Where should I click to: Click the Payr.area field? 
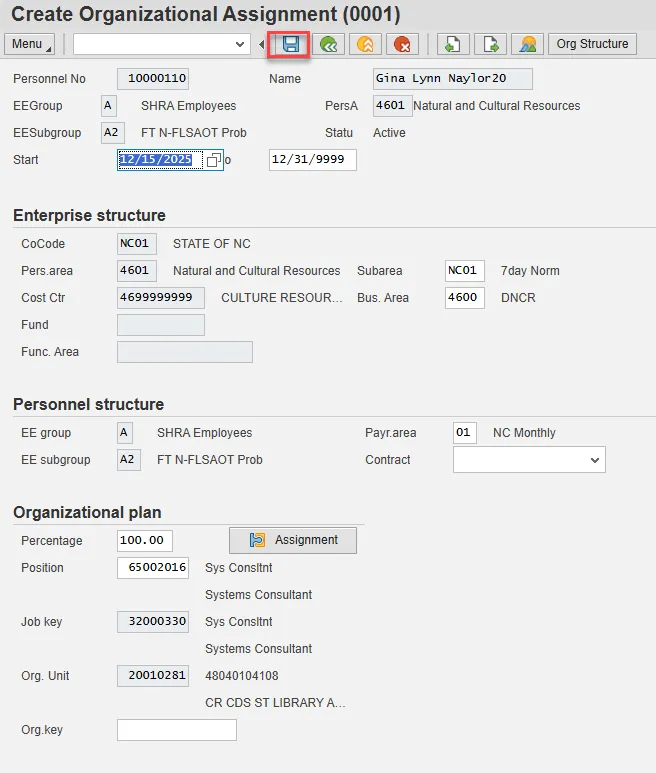pyautogui.click(x=465, y=433)
